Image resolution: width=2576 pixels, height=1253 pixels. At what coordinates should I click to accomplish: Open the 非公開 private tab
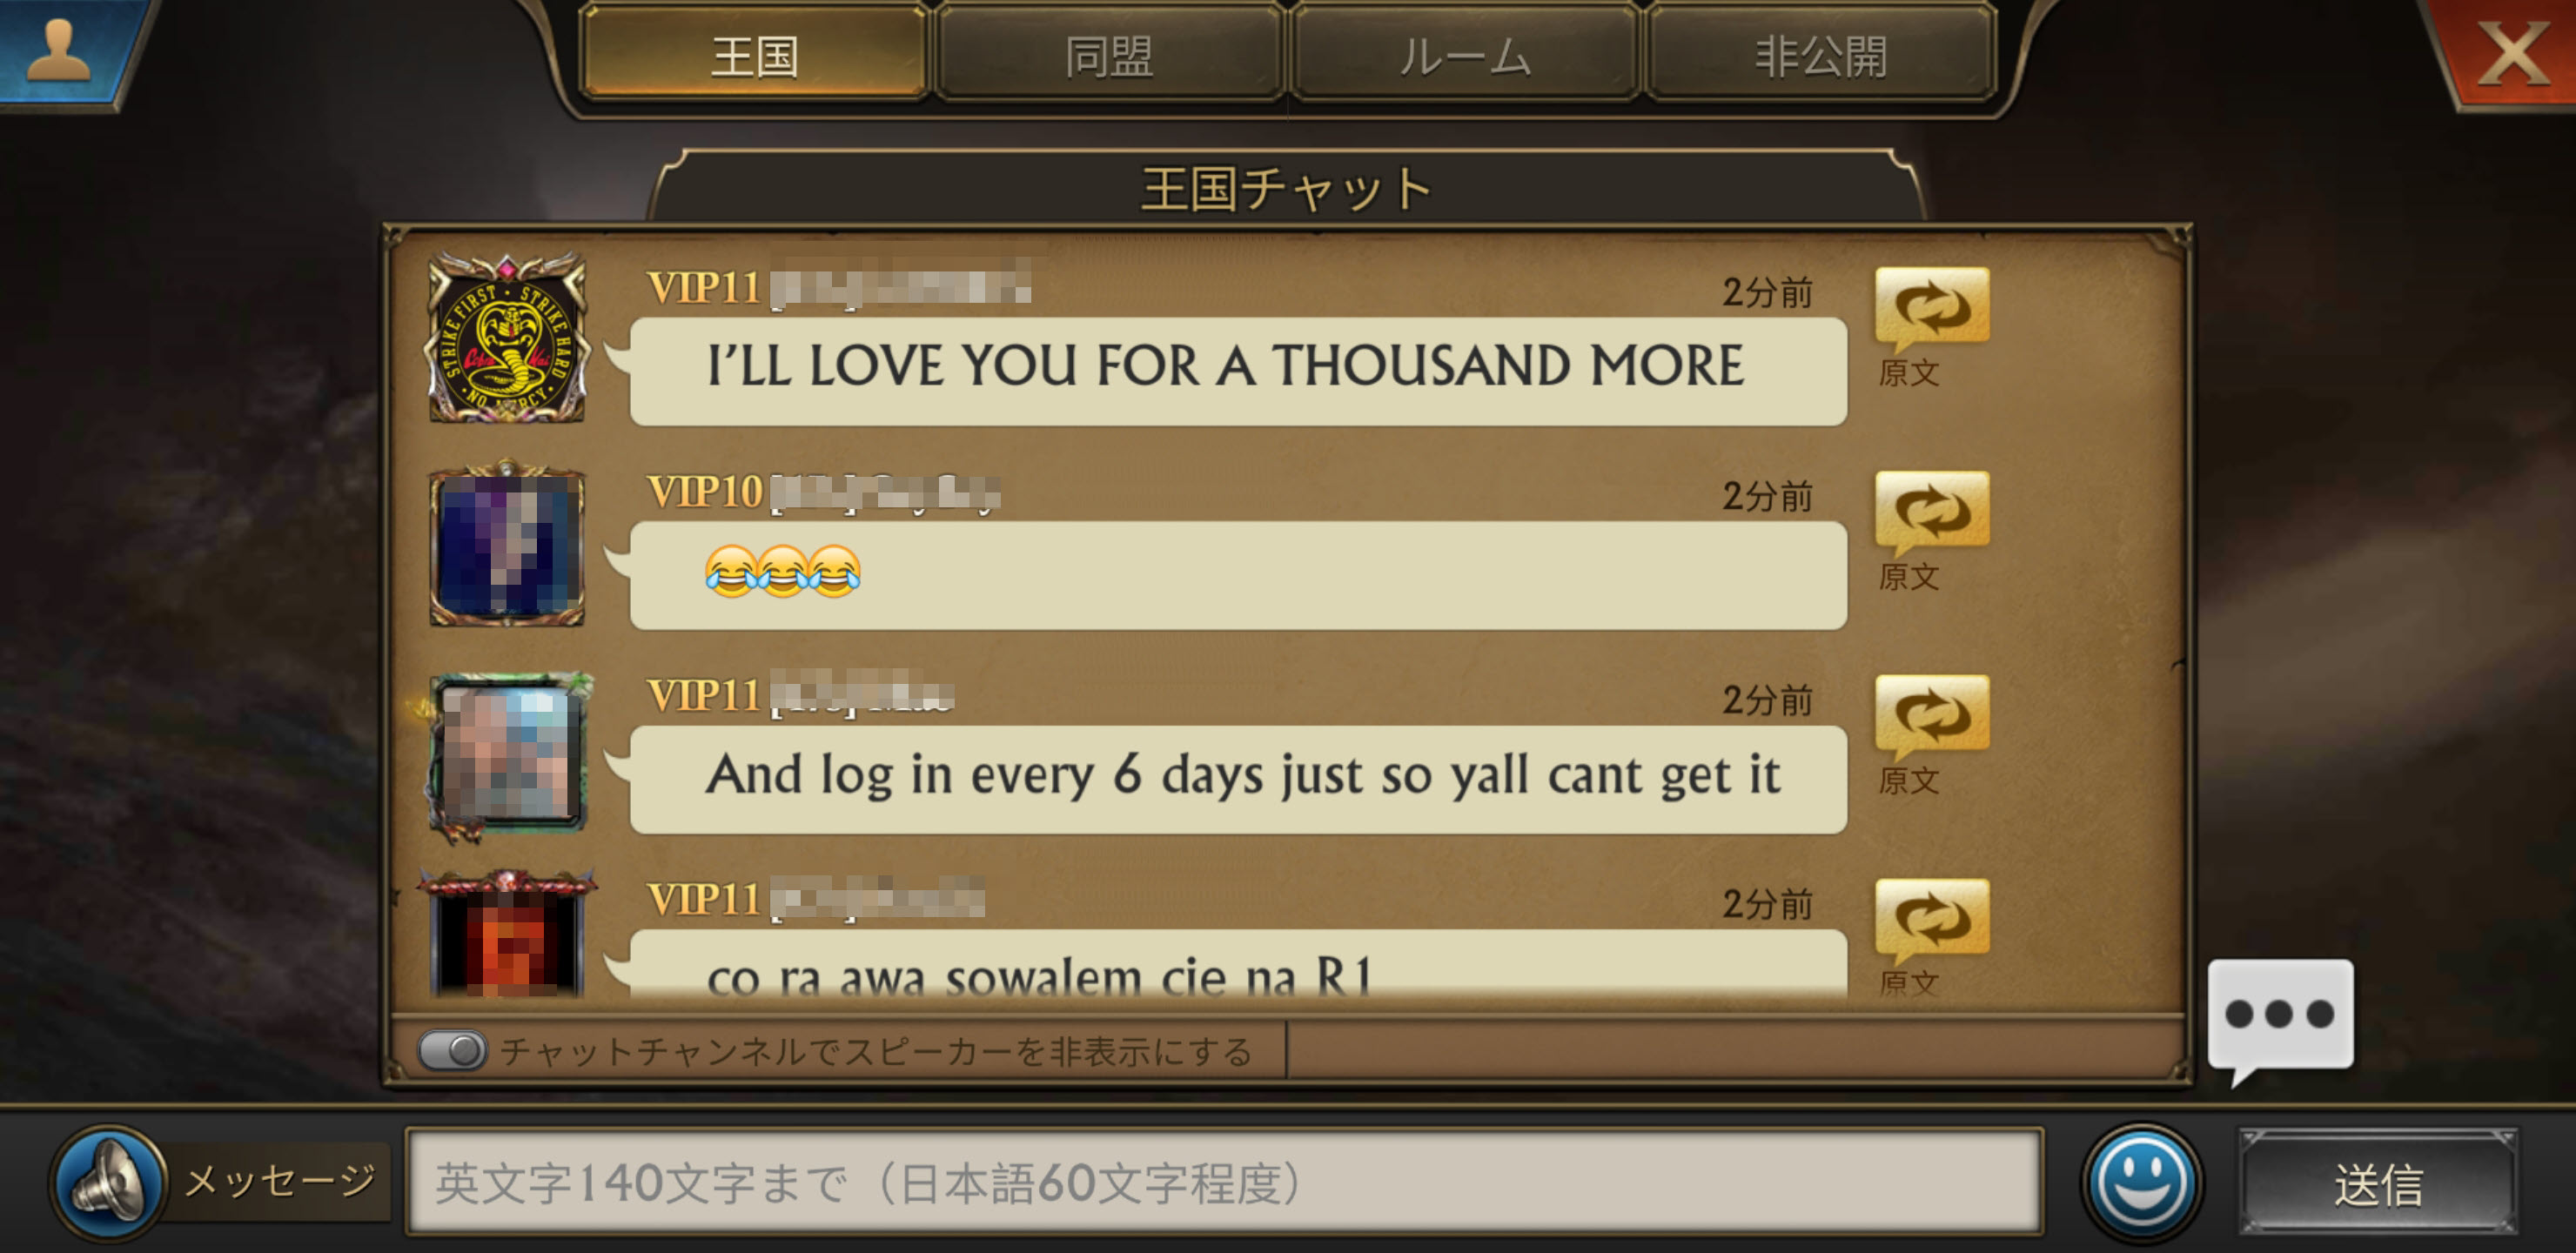tap(1821, 55)
